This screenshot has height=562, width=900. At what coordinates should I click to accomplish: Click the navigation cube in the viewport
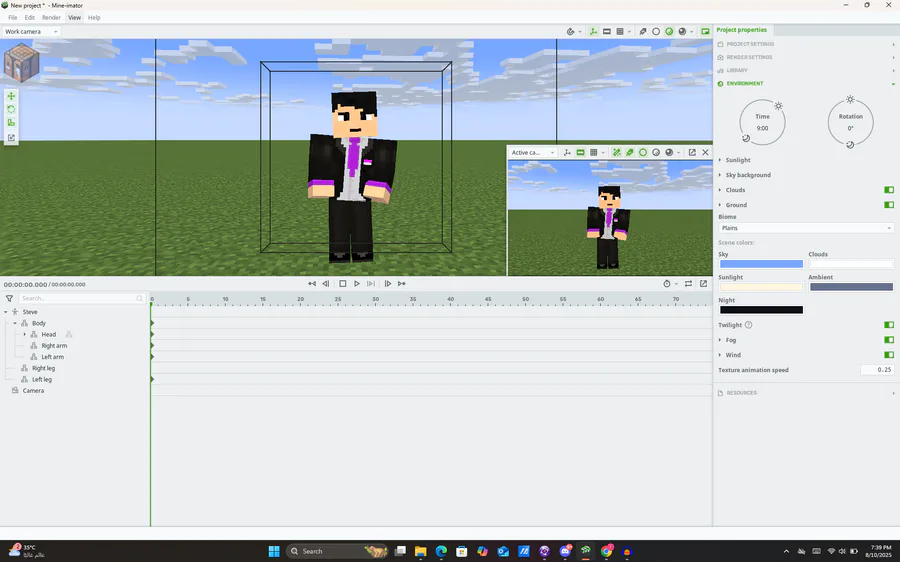click(x=21, y=63)
